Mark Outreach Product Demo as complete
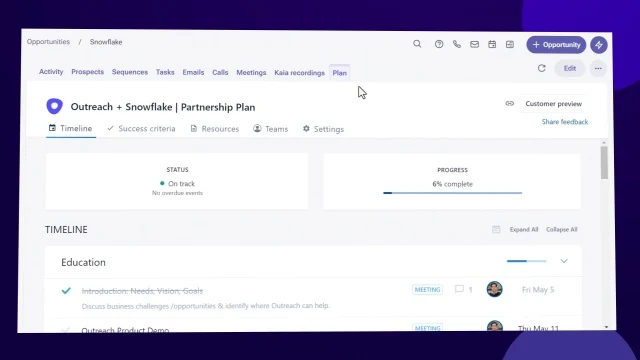 pos(66,329)
